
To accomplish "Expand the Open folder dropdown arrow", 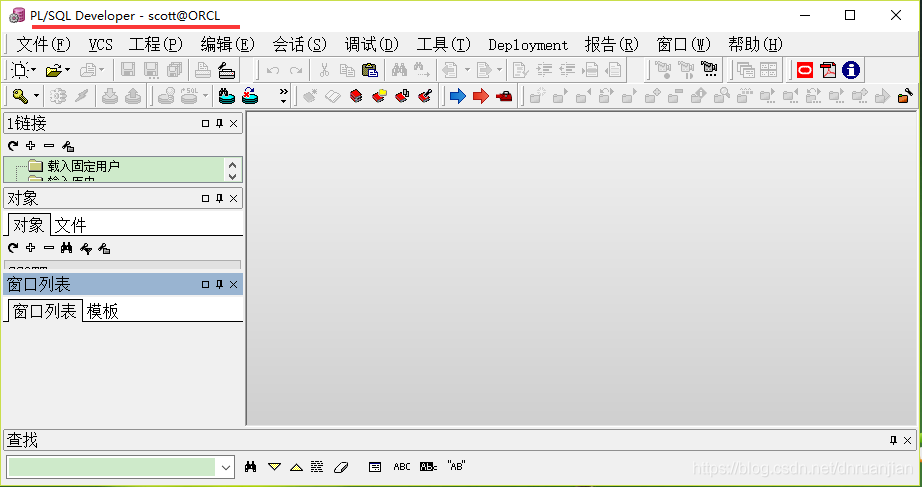I will coord(68,70).
